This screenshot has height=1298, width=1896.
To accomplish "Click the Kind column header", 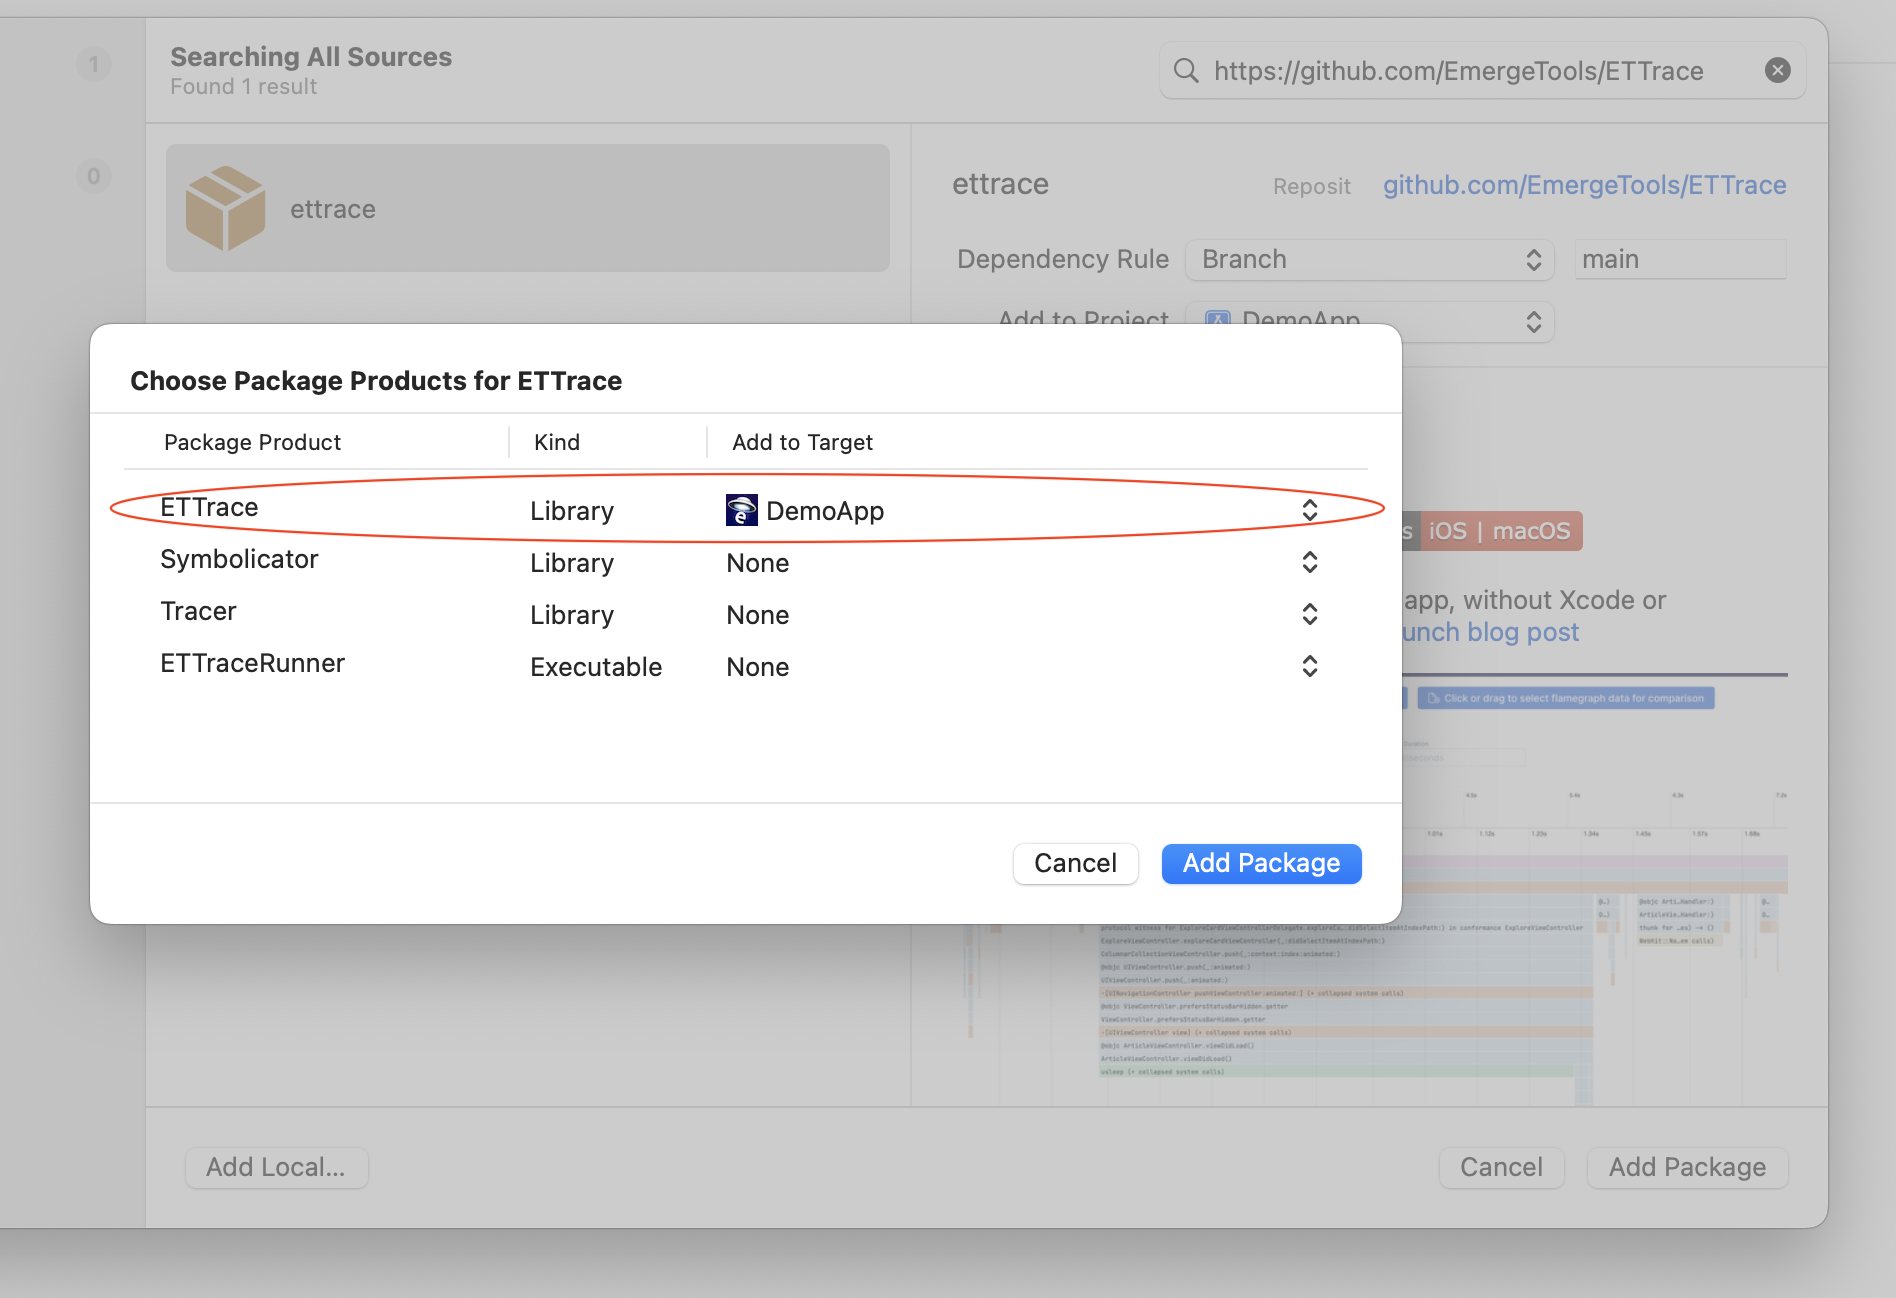I will 557,442.
